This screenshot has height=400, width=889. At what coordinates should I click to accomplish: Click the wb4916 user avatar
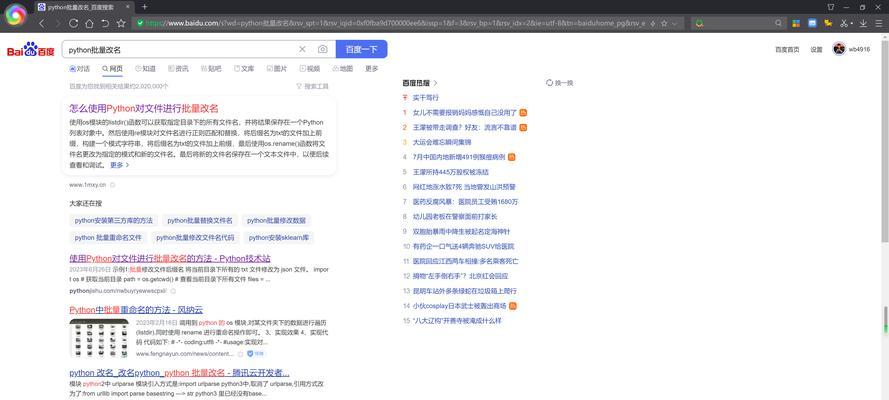click(x=839, y=49)
